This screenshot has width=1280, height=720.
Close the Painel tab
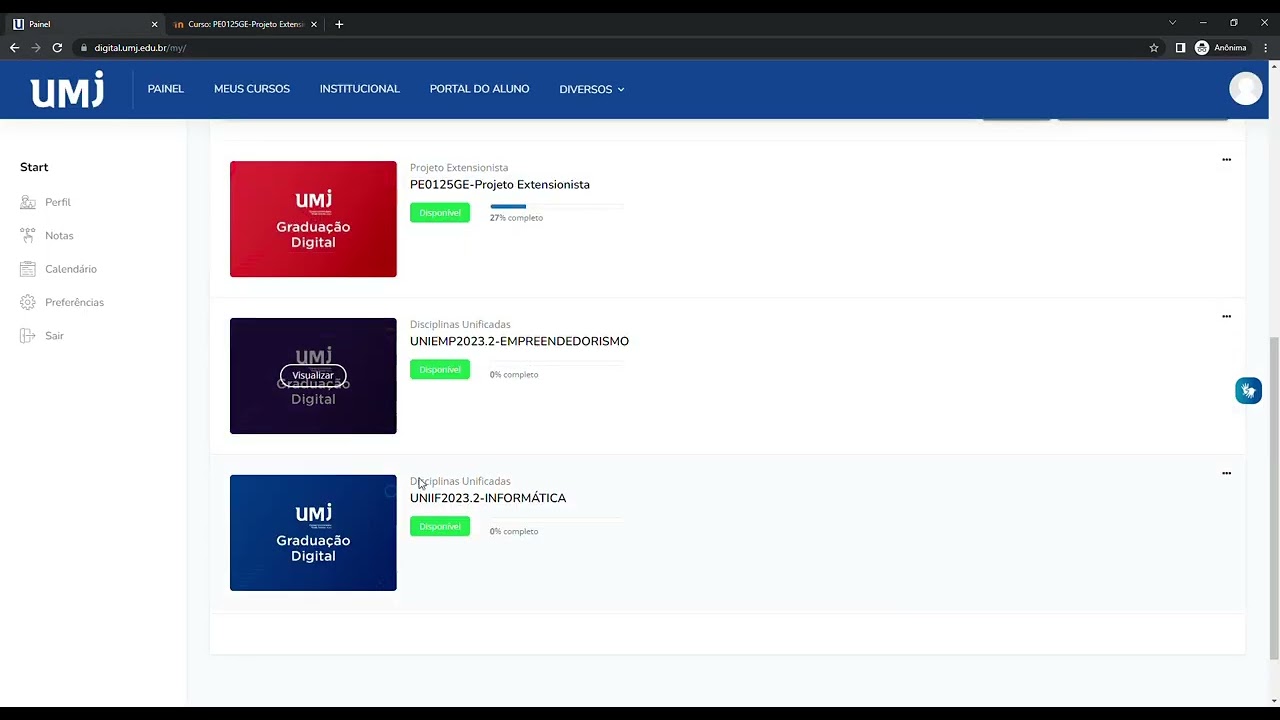click(x=154, y=24)
